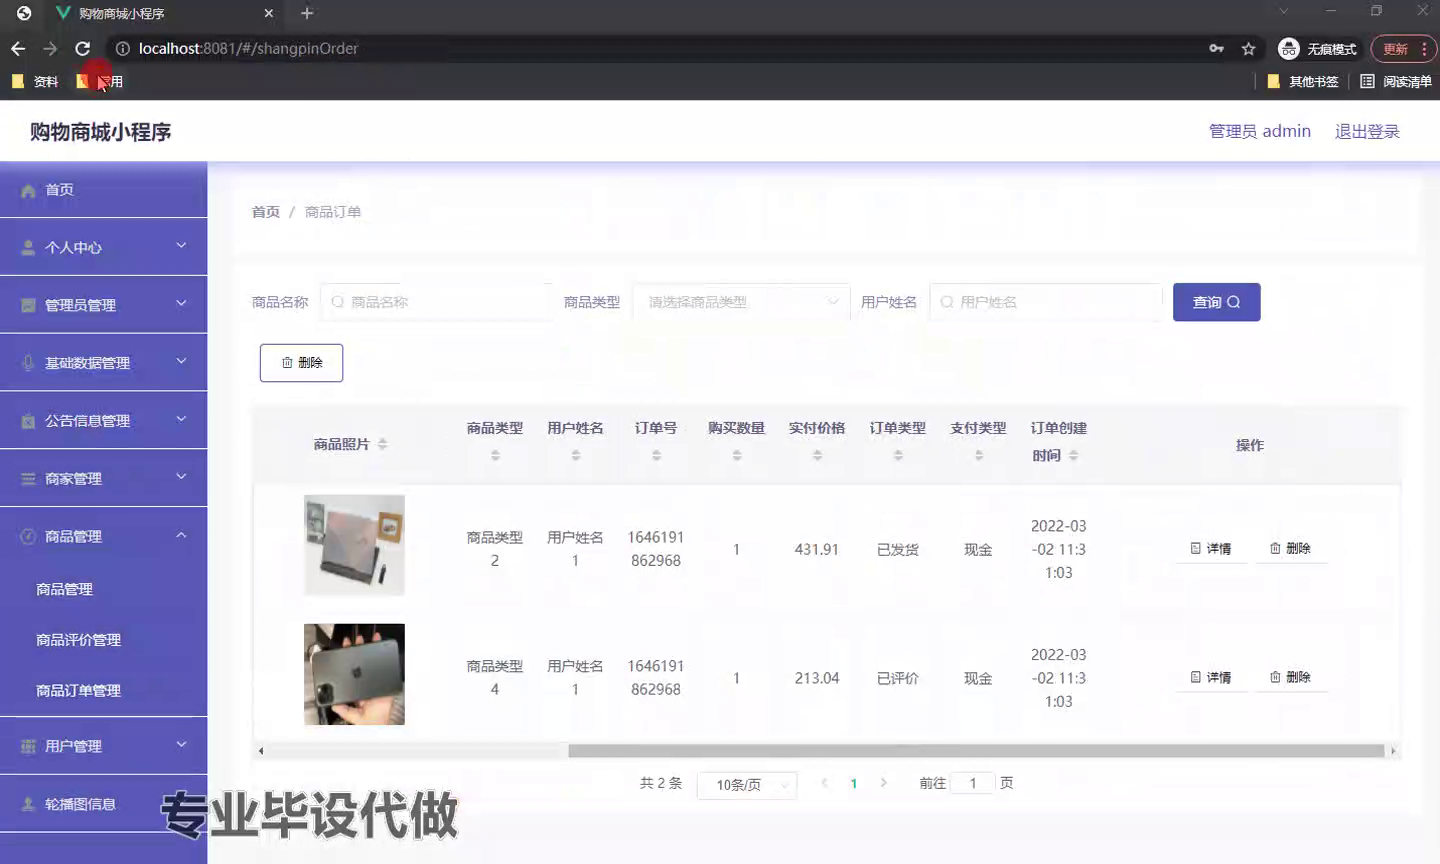
Task: Collapse the 商品管理 sidebar menu
Action: click(x=103, y=536)
